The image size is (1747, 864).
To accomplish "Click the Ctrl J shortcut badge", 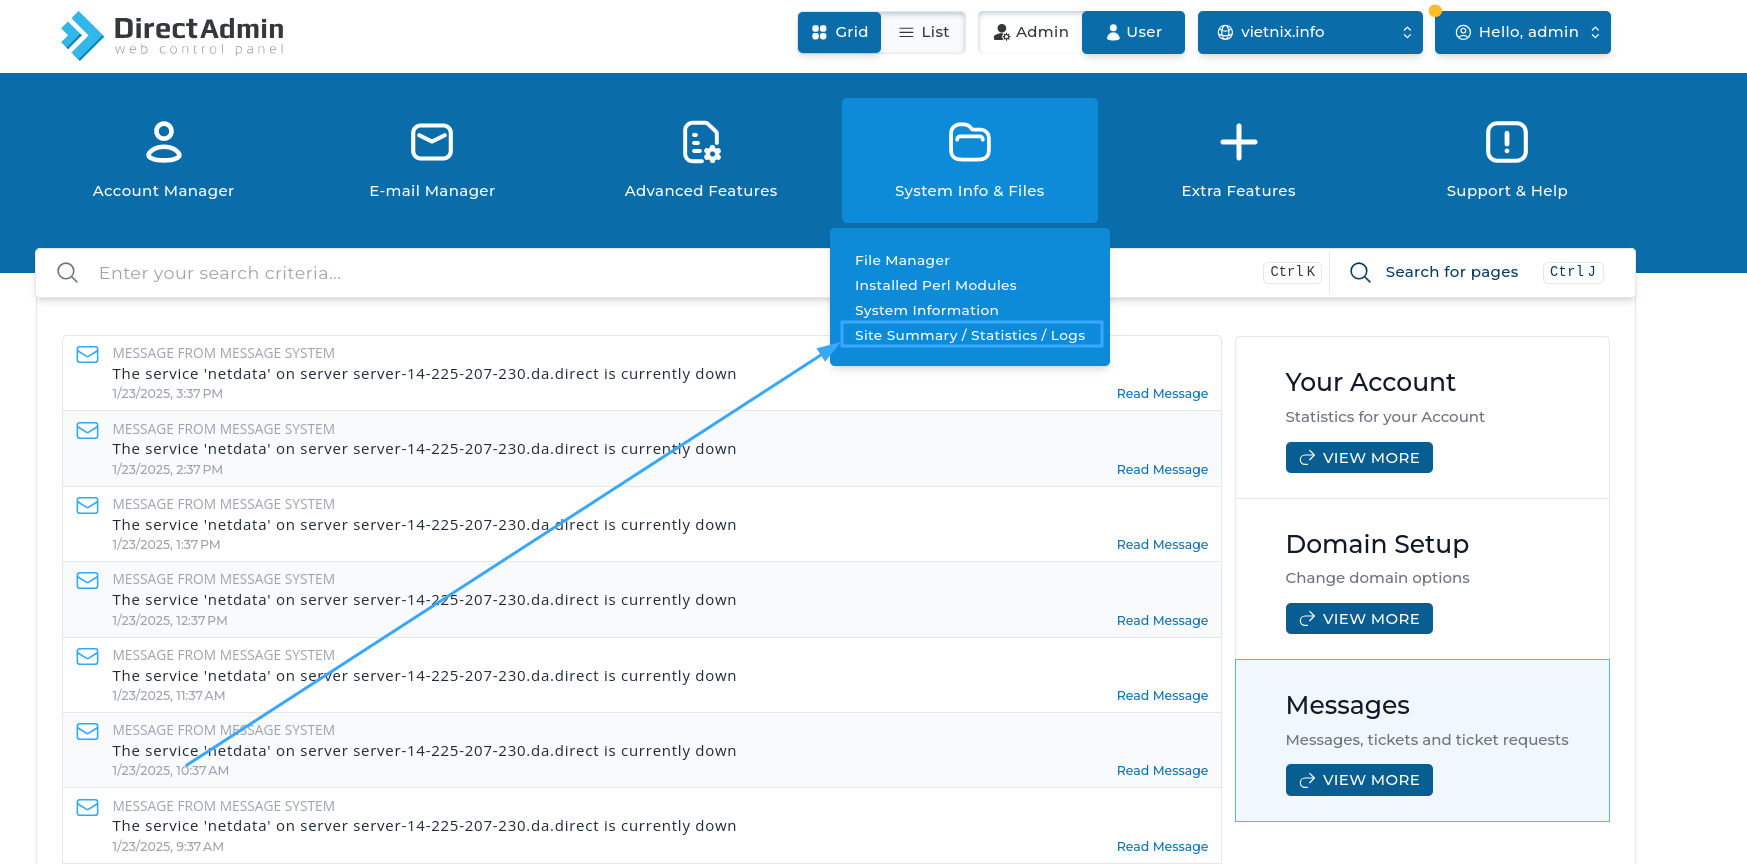I will 1573,272.
